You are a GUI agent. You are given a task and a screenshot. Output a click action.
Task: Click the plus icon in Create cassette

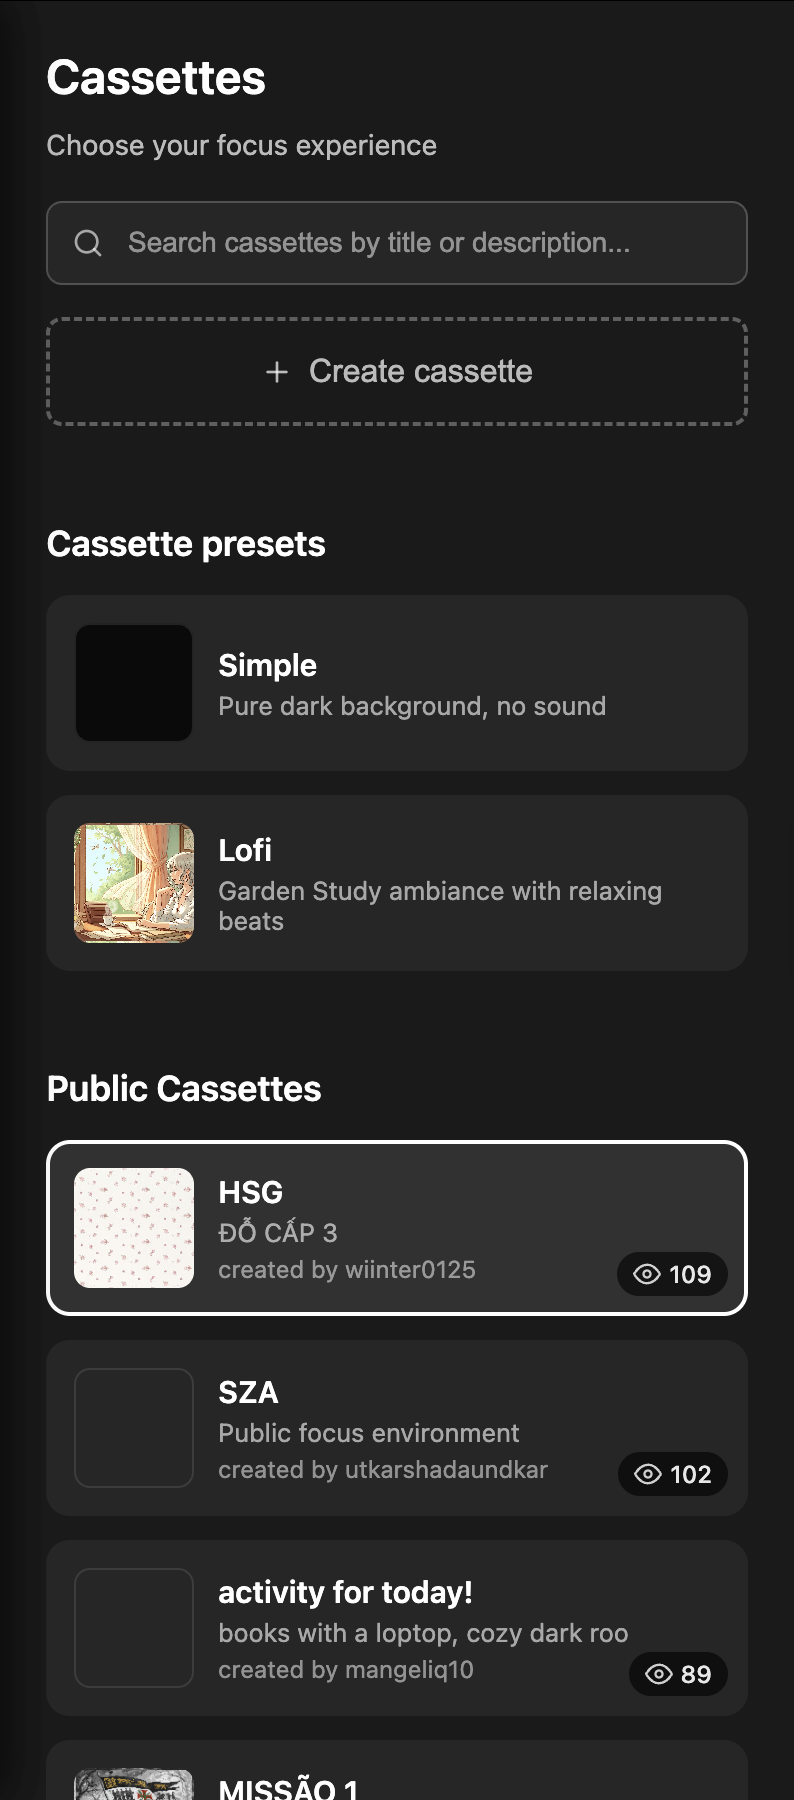(x=277, y=371)
